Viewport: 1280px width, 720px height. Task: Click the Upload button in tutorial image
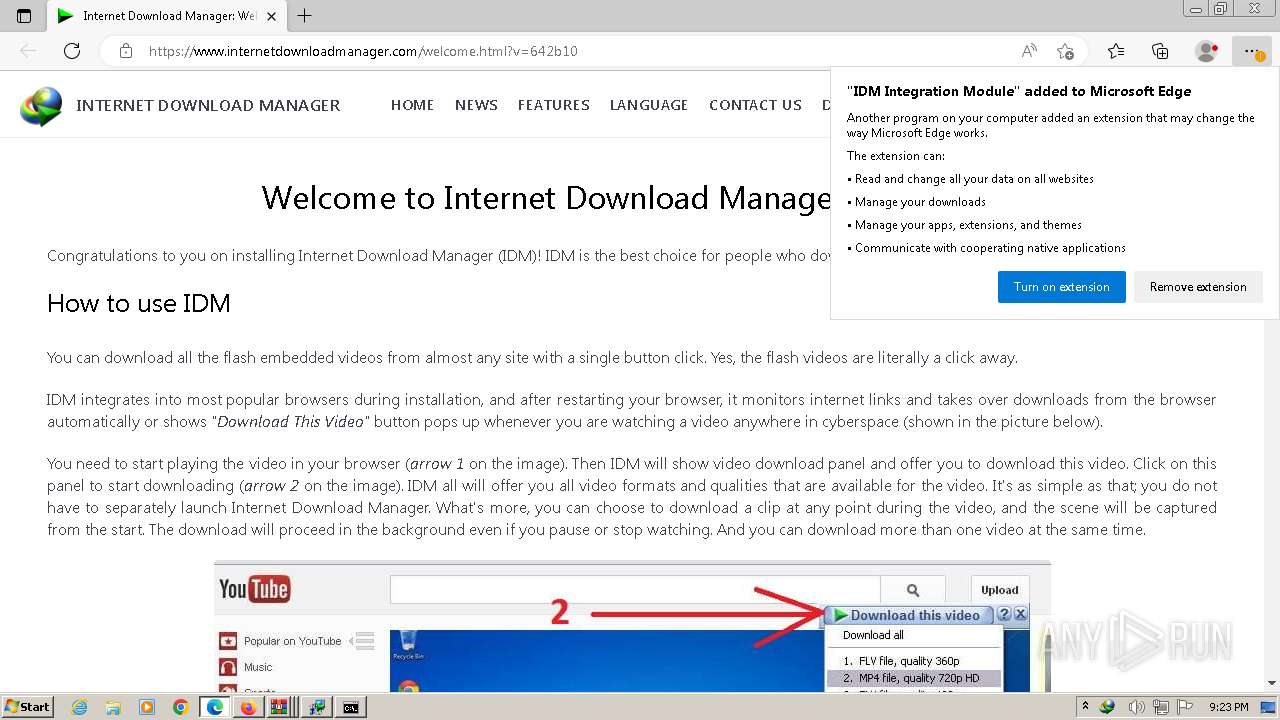tap(999, 590)
